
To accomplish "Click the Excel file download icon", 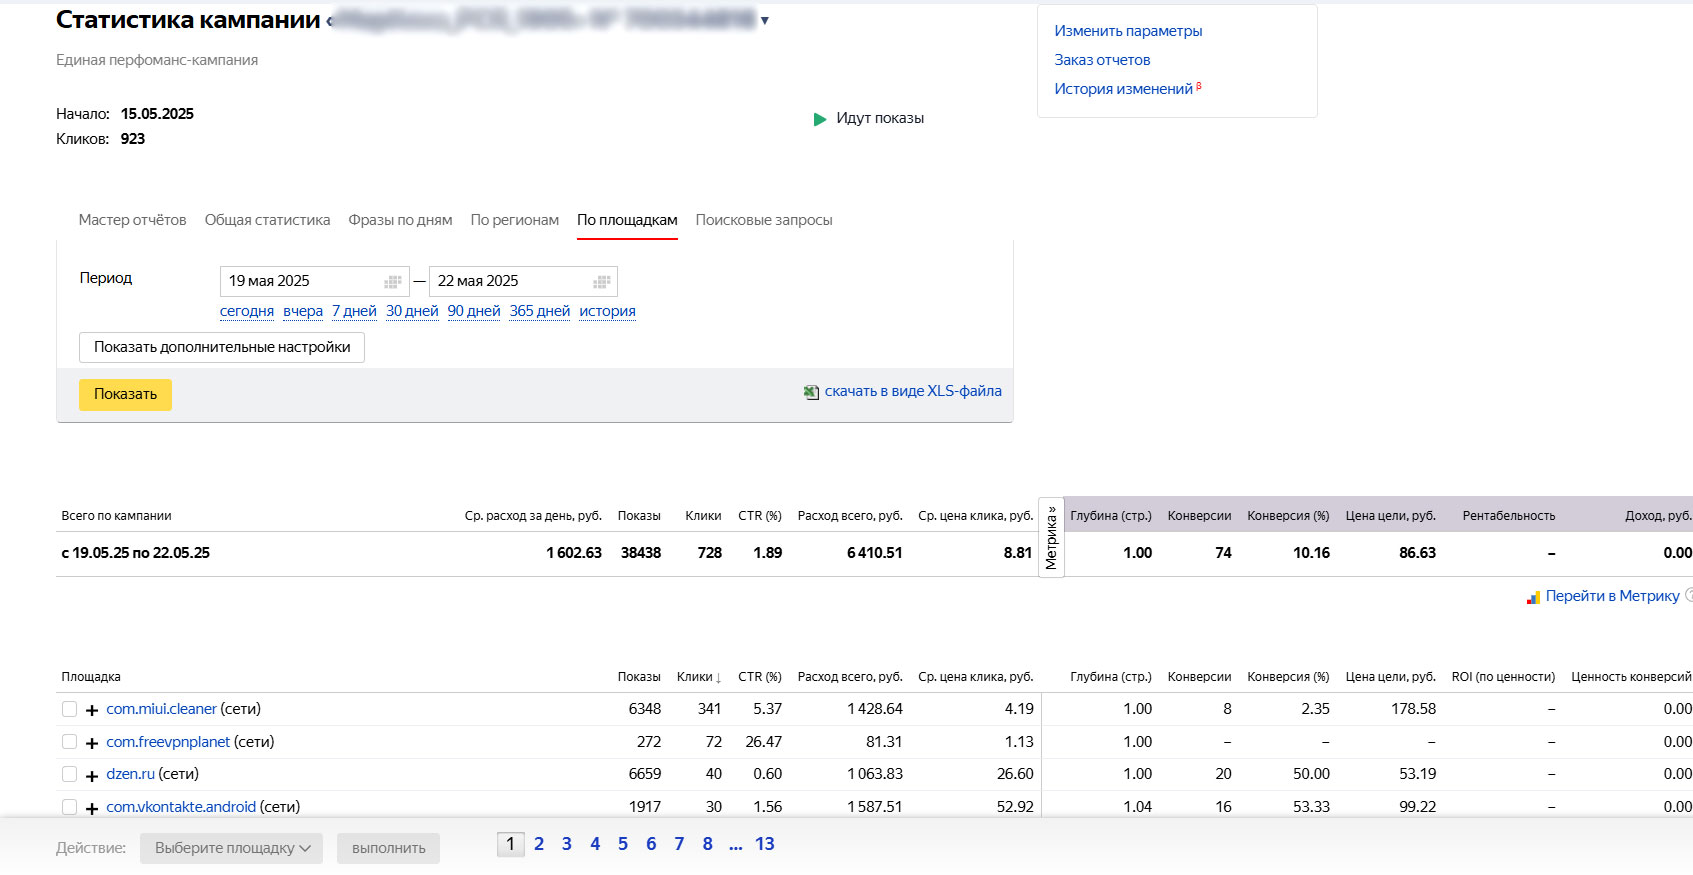I will (x=811, y=392).
